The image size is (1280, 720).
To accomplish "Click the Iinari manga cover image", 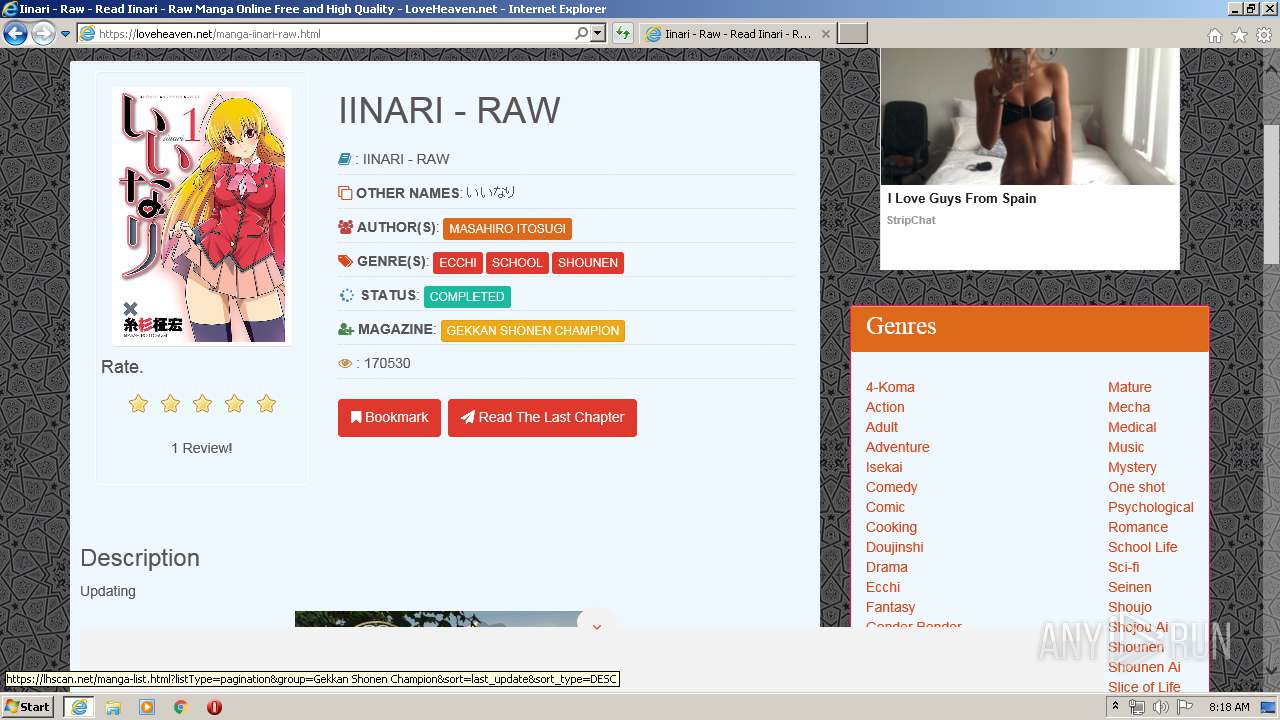I will click(x=203, y=216).
